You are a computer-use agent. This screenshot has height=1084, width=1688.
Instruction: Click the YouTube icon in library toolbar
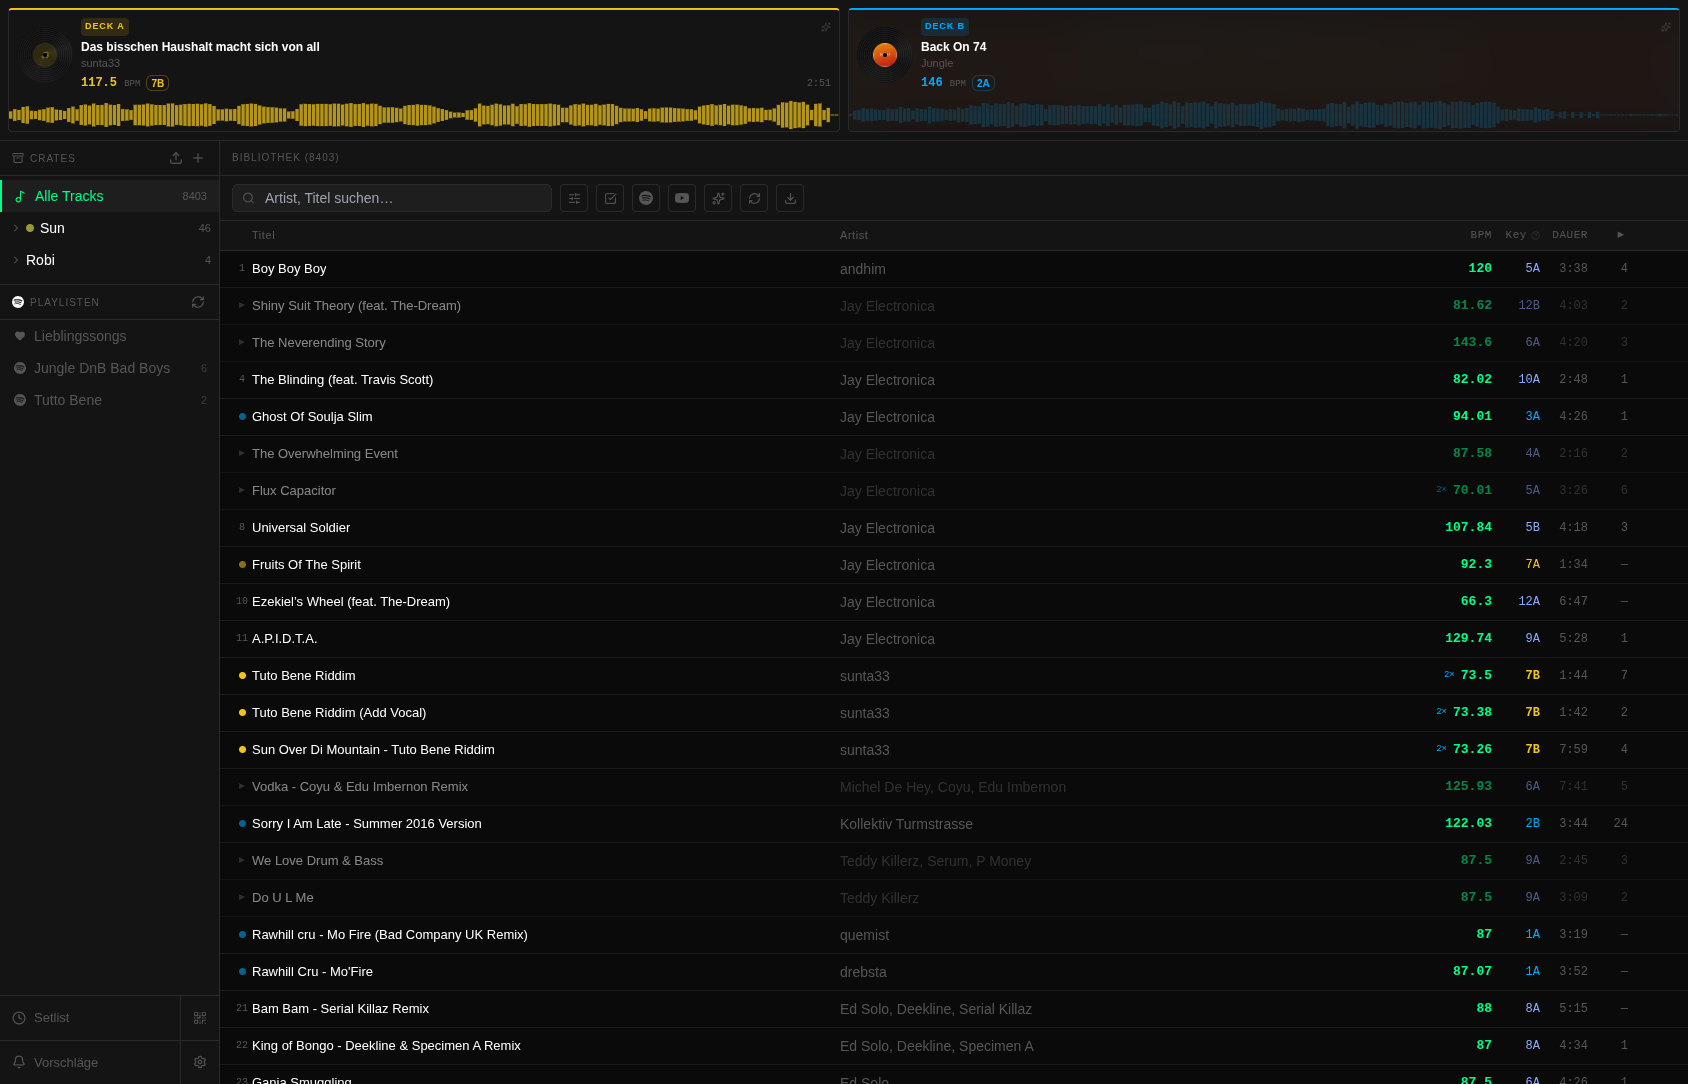pyautogui.click(x=682, y=198)
